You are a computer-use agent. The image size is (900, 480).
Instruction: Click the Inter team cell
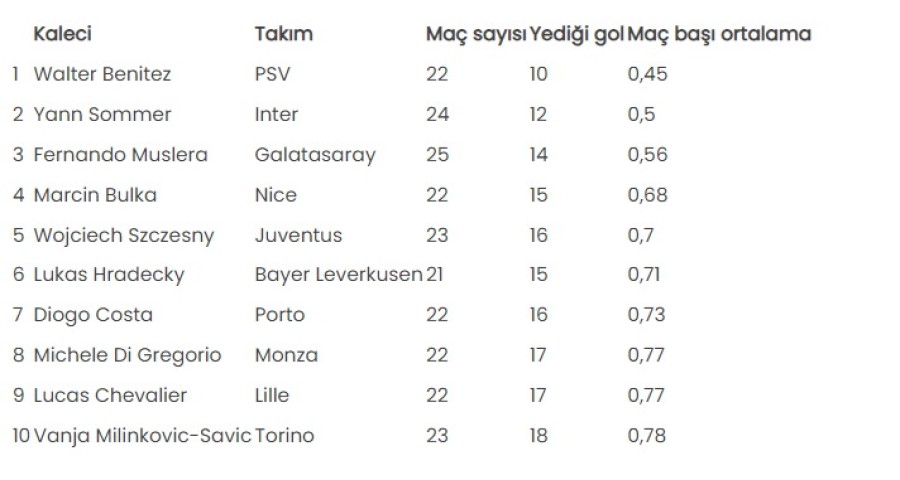click(276, 114)
